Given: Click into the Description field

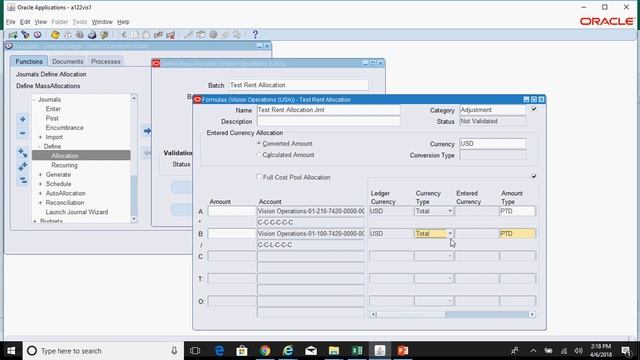Looking at the screenshot, I should [329, 121].
